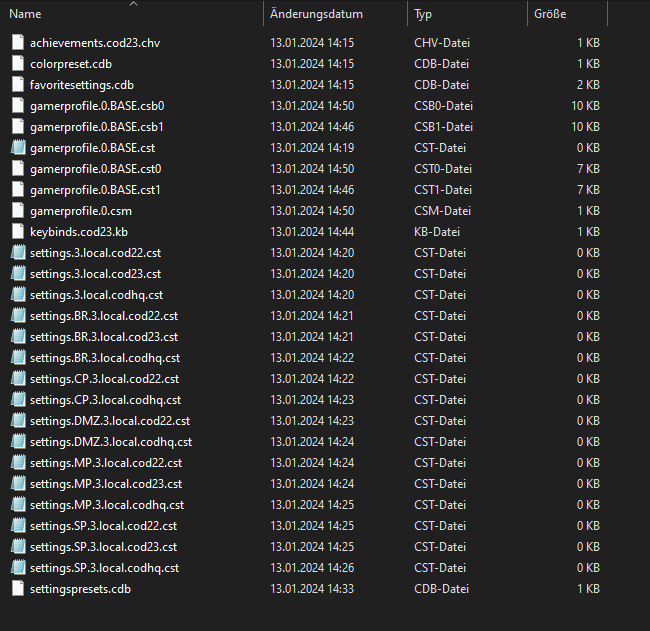Click the achievements.cod23.chv file icon
This screenshot has height=631, width=650.
(x=18, y=43)
